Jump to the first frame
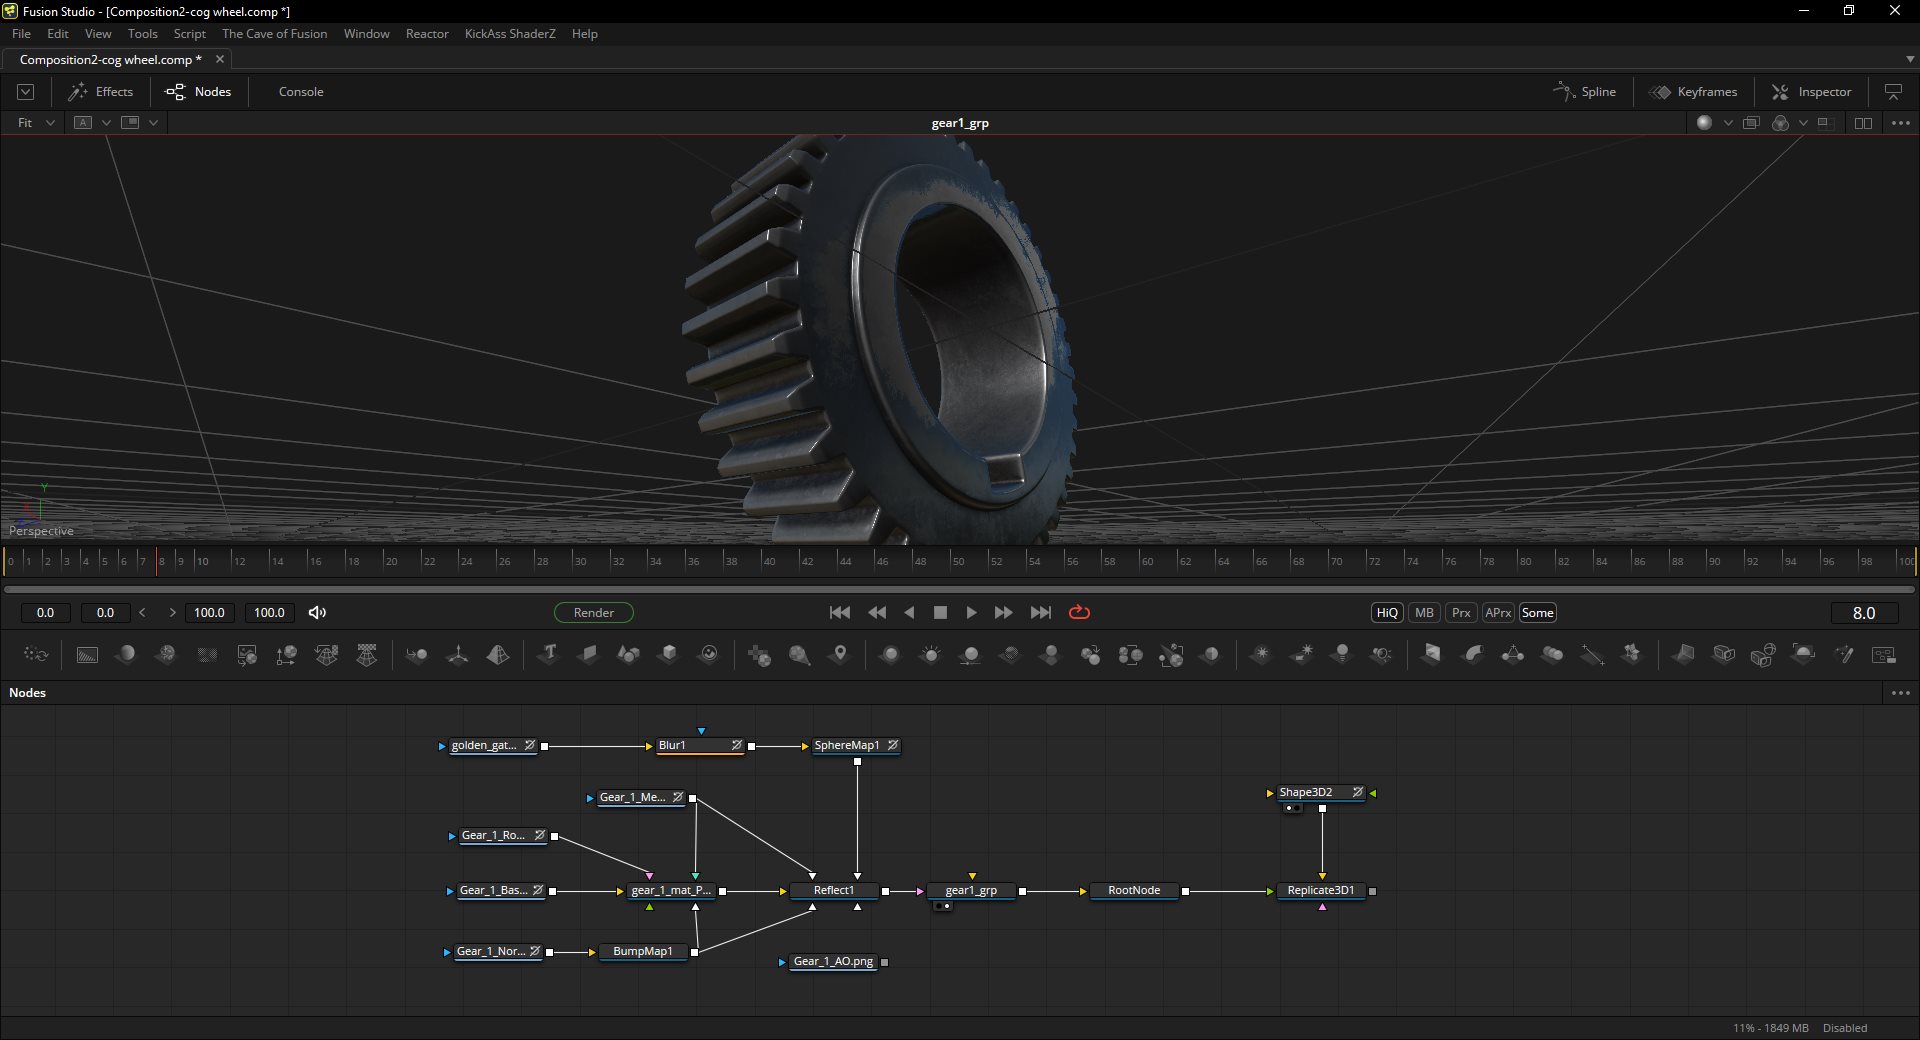This screenshot has height=1040, width=1920. (840, 612)
